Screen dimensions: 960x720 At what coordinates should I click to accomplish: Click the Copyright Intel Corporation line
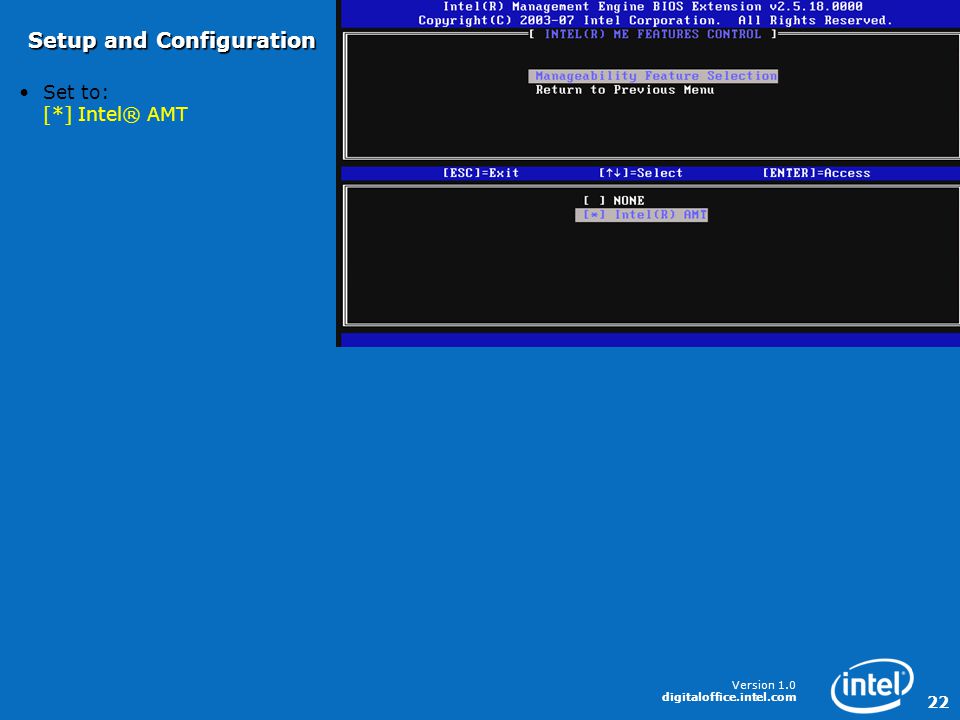(655, 20)
